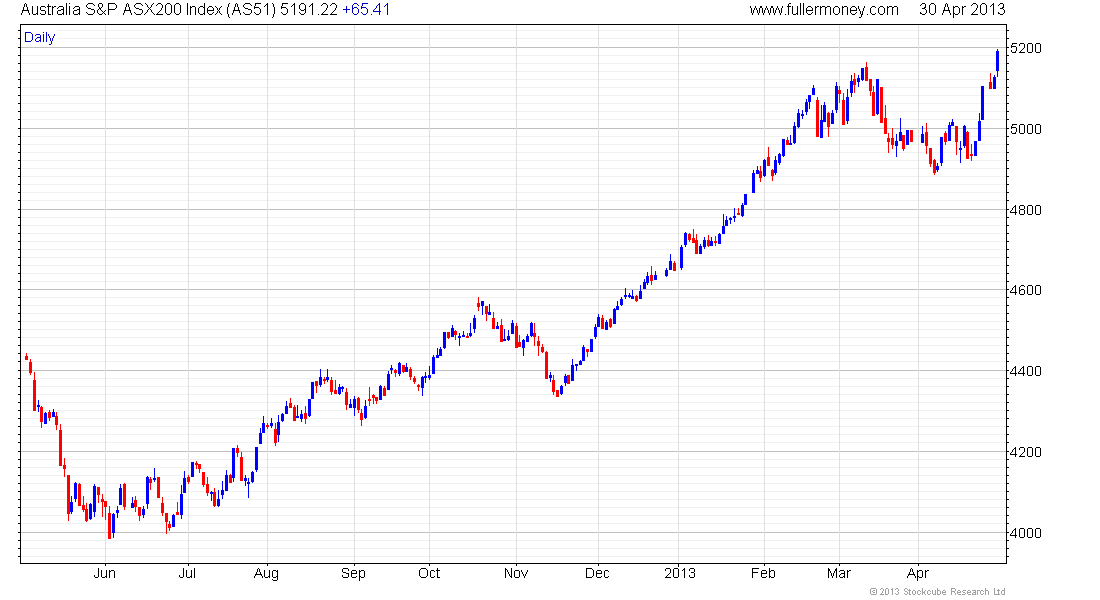The width and height of the screenshot is (1100, 600).
Task: Click the Dec label on time axis
Action: tap(597, 573)
